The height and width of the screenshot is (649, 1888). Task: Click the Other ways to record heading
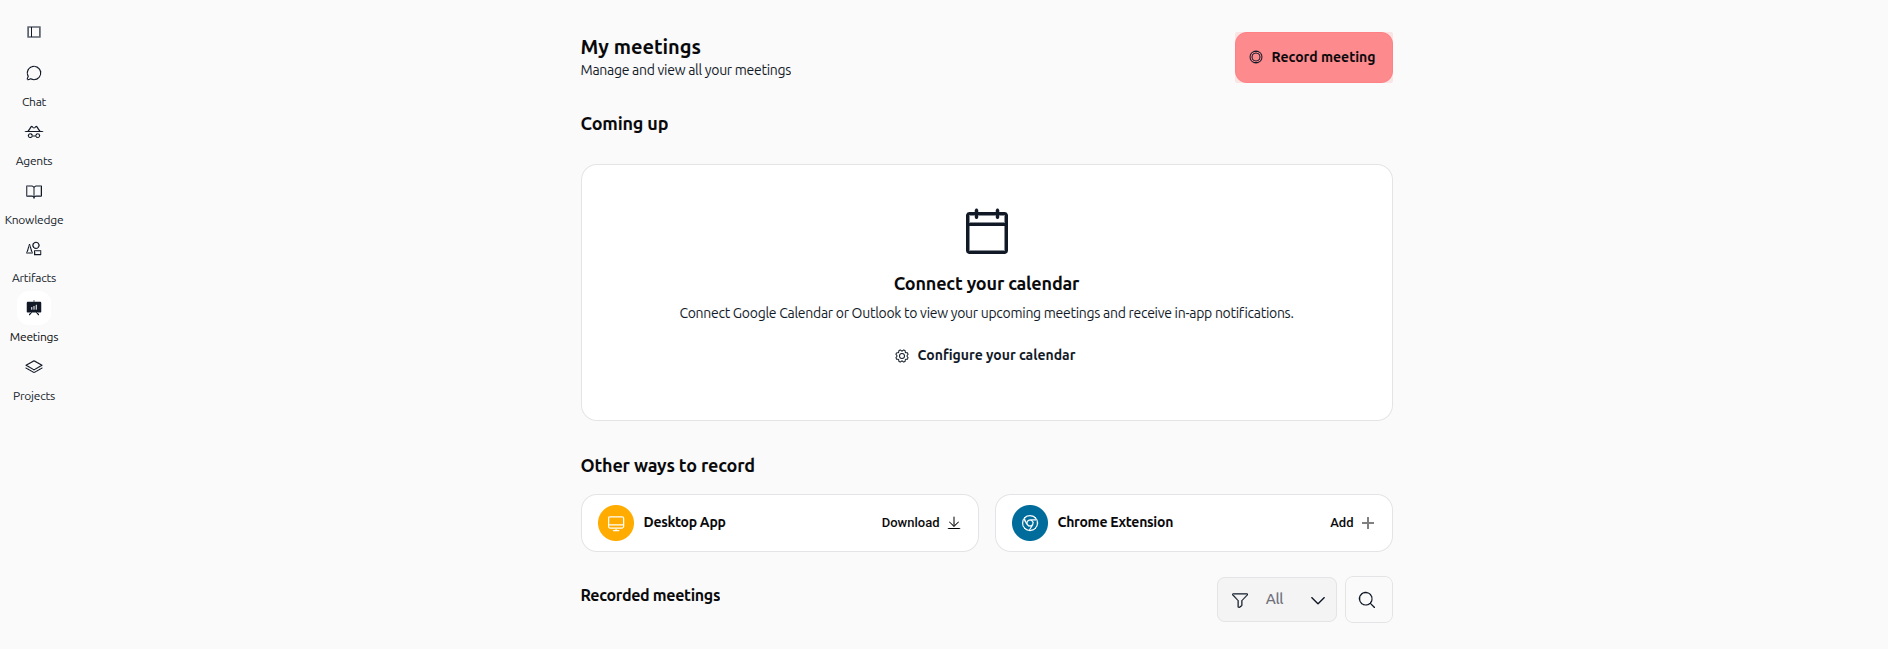point(667,466)
